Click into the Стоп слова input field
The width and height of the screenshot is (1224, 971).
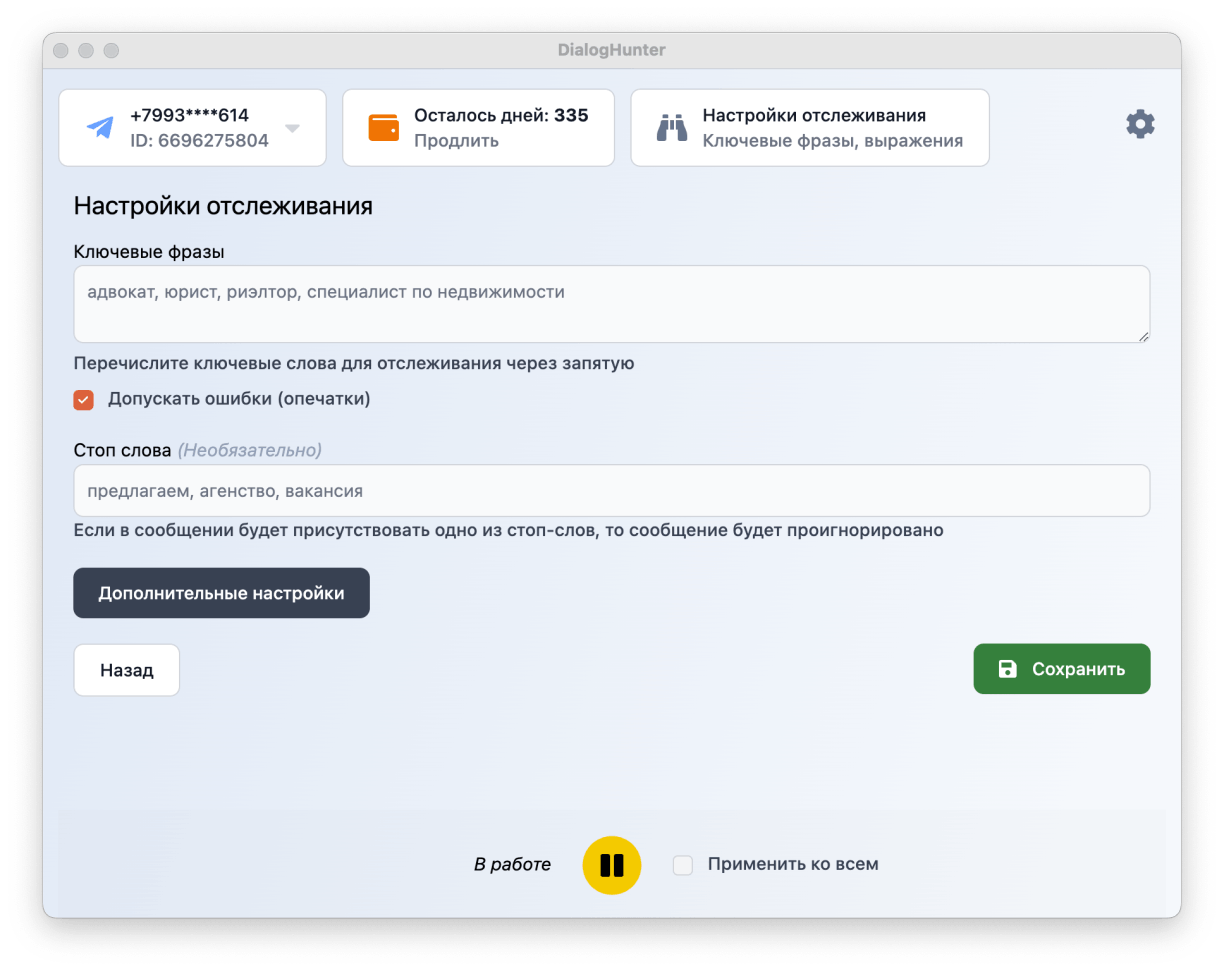[x=611, y=491]
